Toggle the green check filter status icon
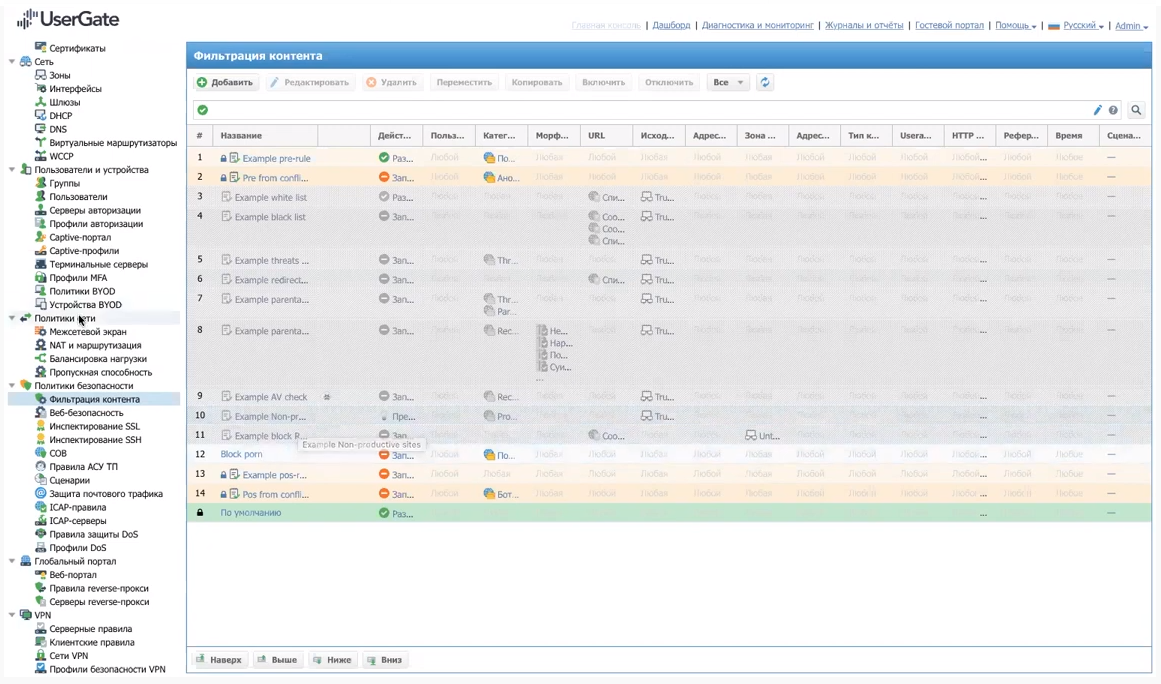Screen dimensions: 1161x684 (x=203, y=111)
